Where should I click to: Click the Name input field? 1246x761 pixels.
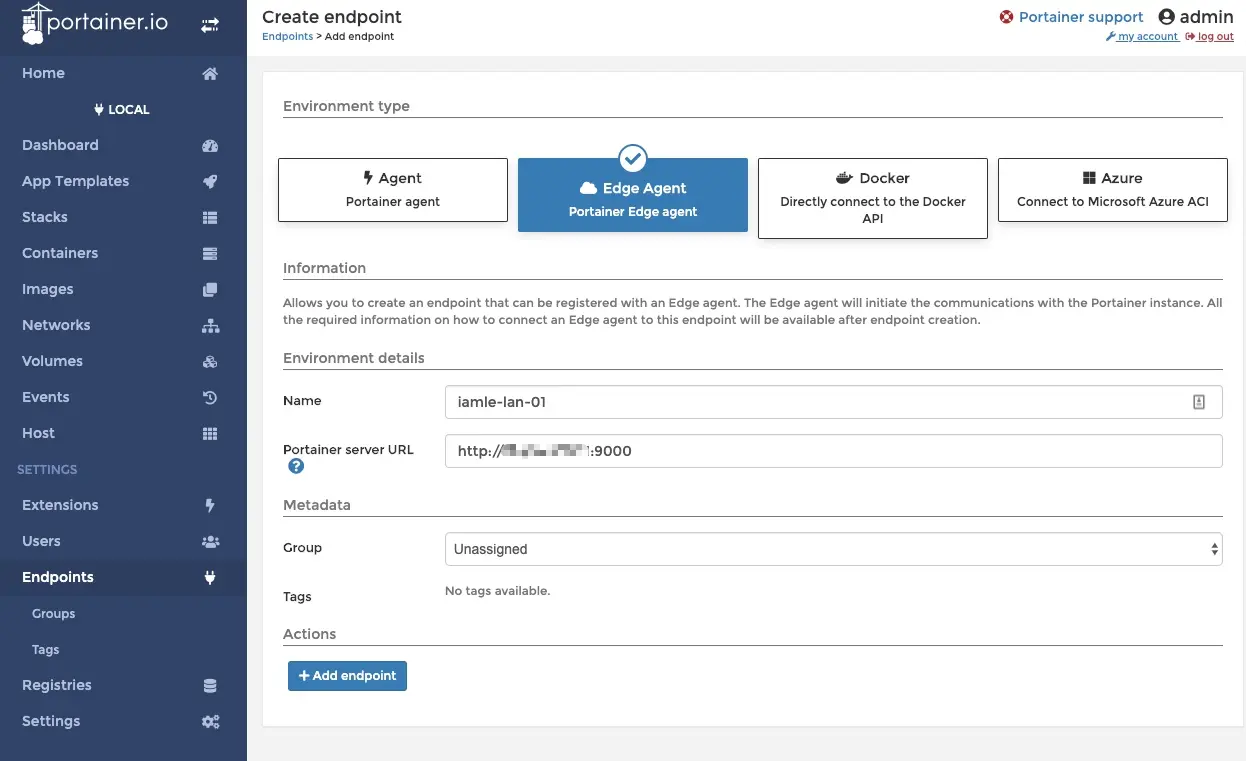coord(834,402)
